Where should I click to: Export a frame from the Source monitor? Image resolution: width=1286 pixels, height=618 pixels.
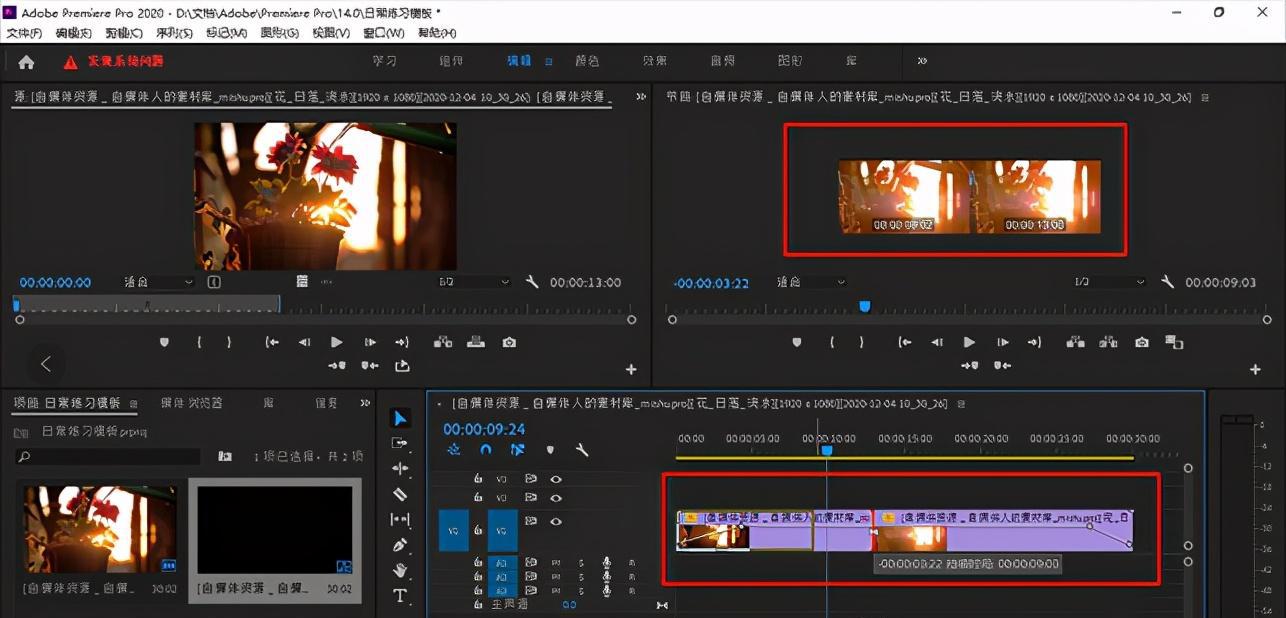(x=509, y=342)
